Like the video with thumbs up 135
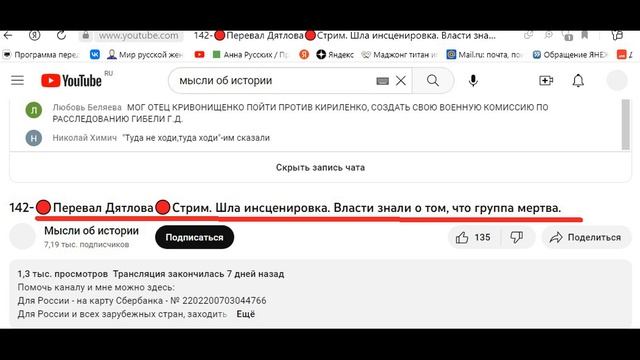640x360 pixels. pos(474,237)
